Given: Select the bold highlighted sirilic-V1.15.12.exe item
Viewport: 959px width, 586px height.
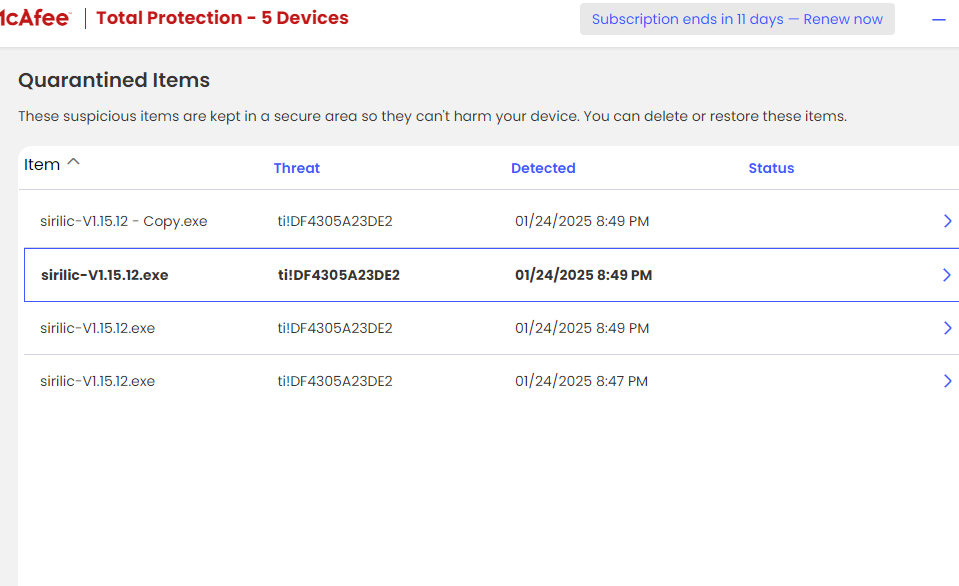Looking at the screenshot, I should pos(104,275).
